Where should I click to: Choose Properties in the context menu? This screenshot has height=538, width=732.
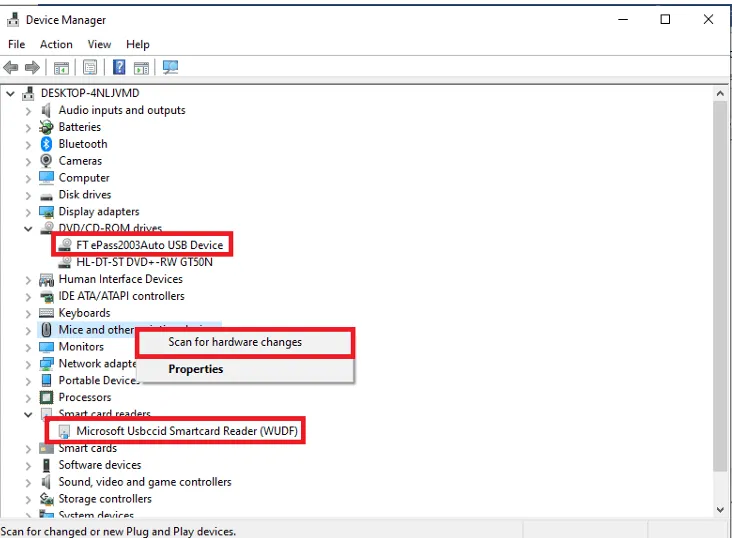(245, 369)
